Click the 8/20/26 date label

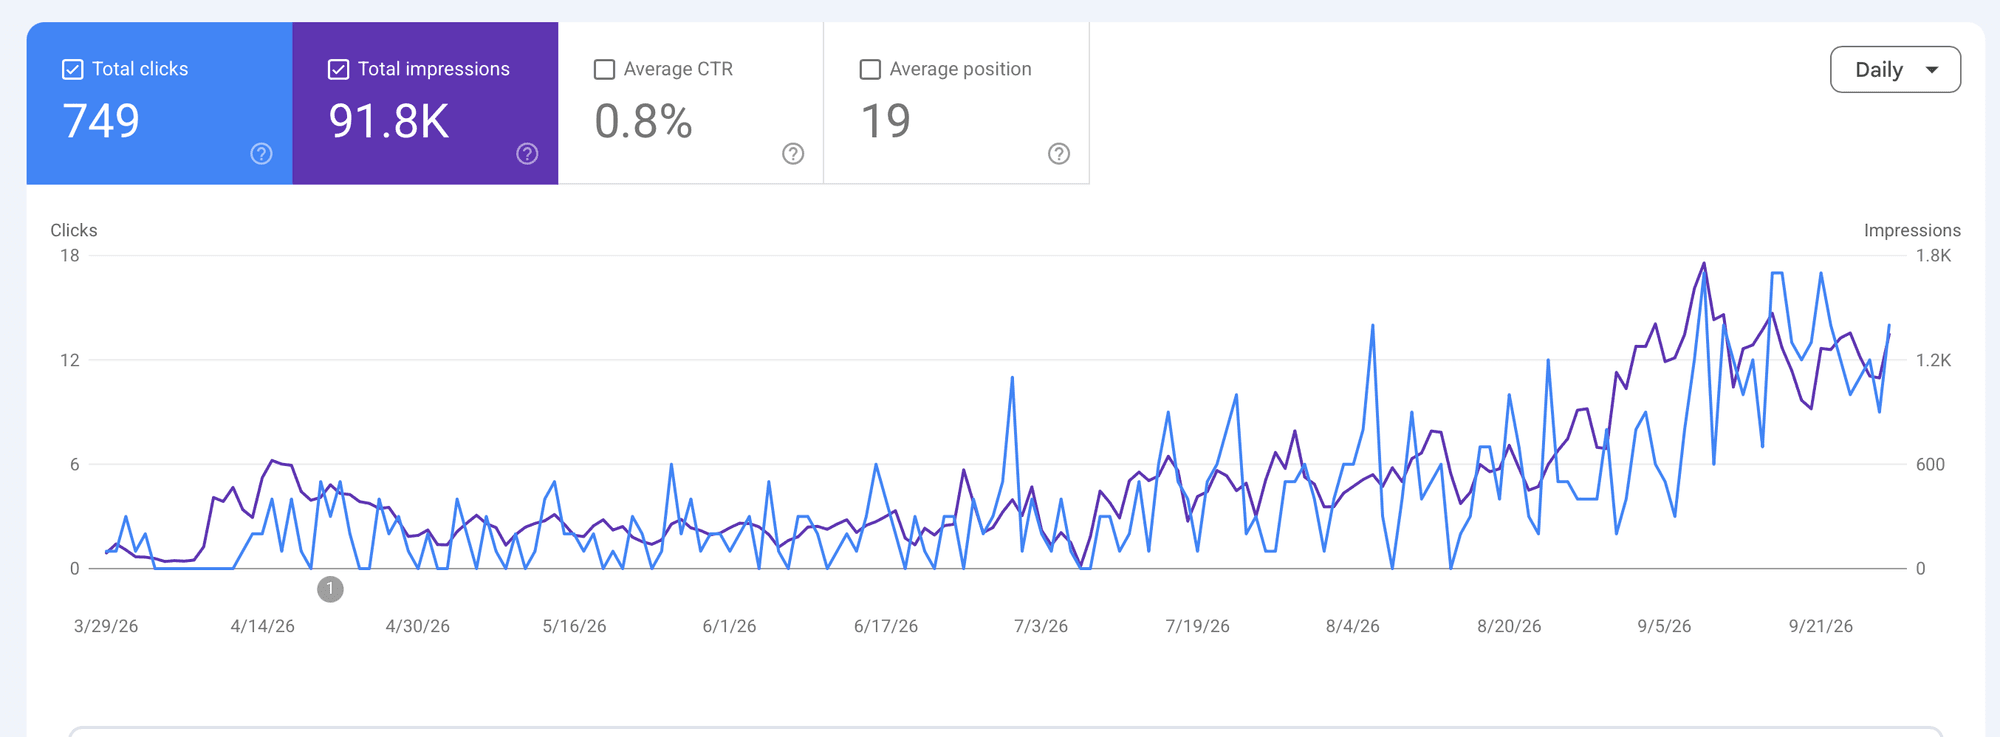(1510, 626)
